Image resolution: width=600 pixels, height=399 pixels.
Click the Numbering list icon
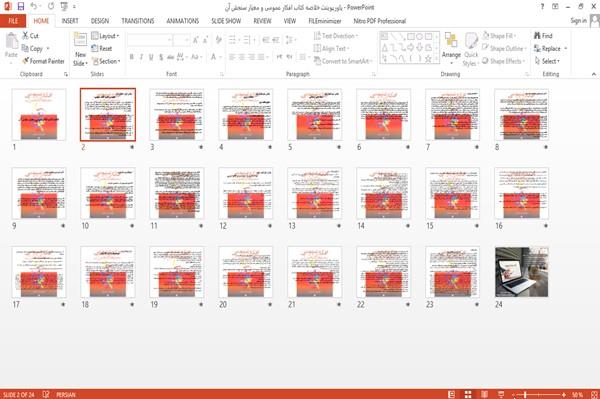247,40
